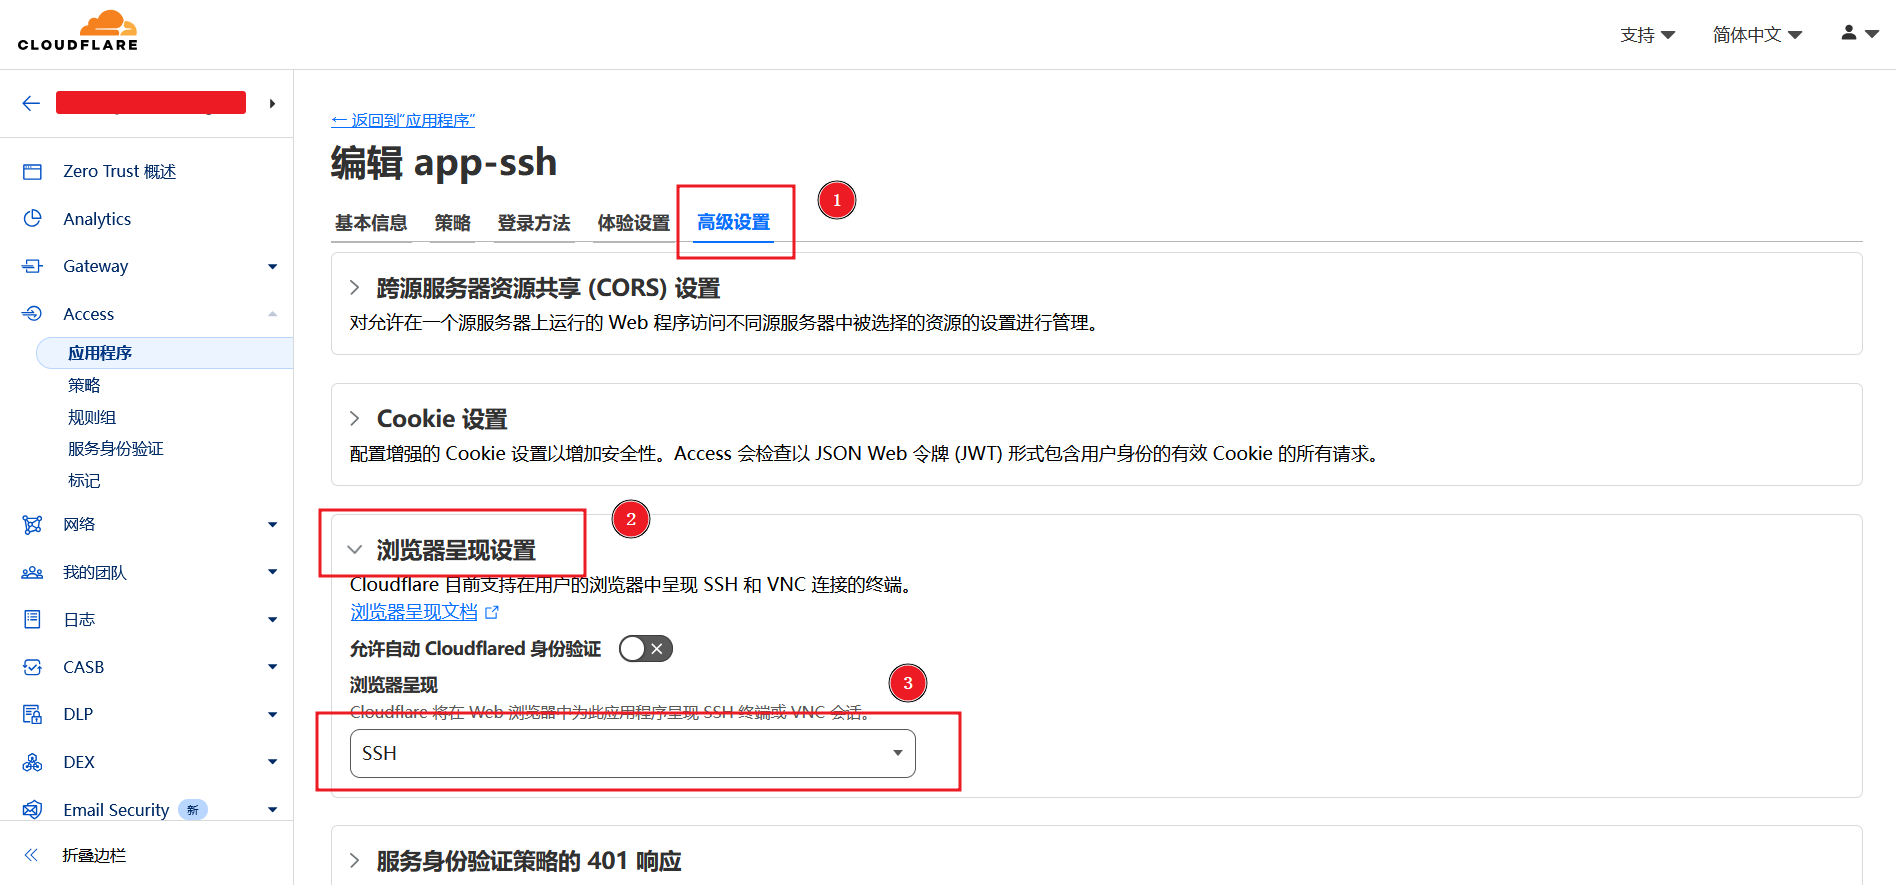The width and height of the screenshot is (1896, 885).
Task: Switch to the 基本信息 tab
Action: point(371,223)
